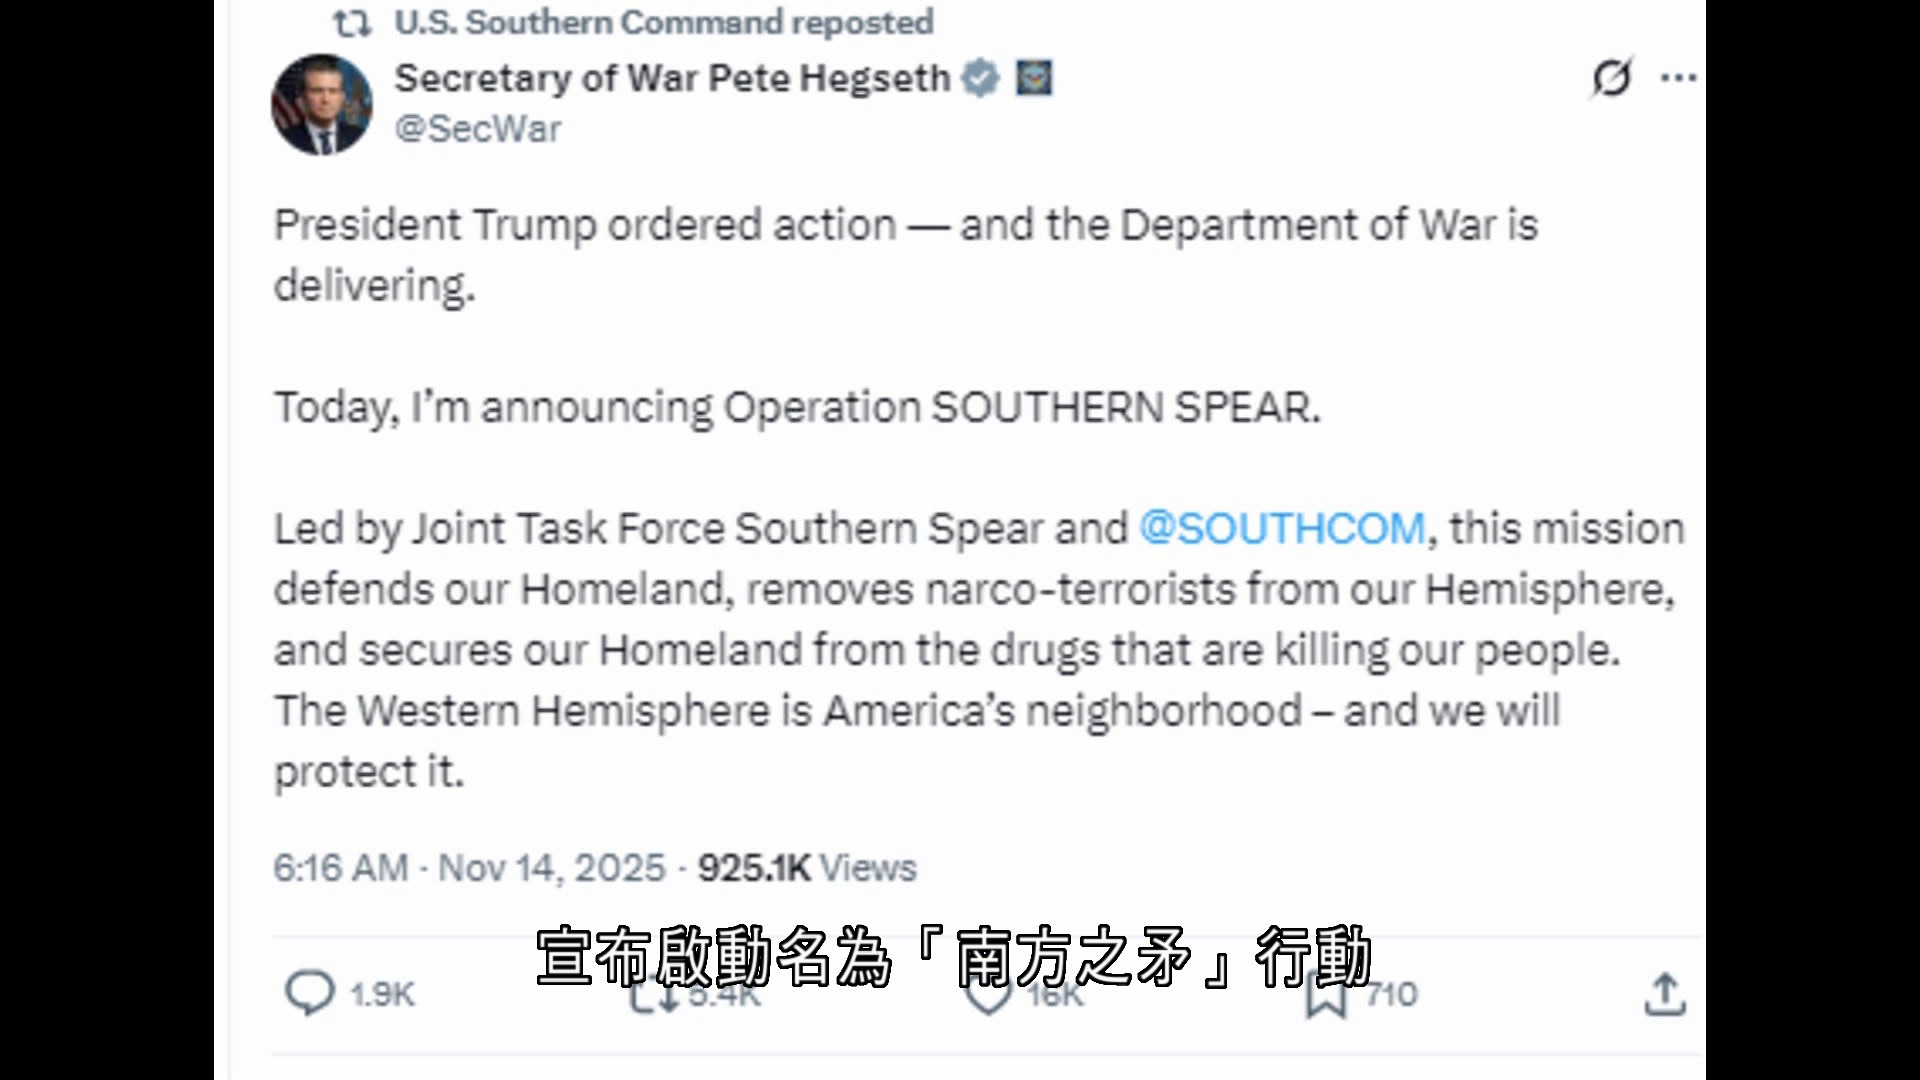Click the 1.9K replies count
Screen dimensions: 1920x1080
(x=382, y=994)
